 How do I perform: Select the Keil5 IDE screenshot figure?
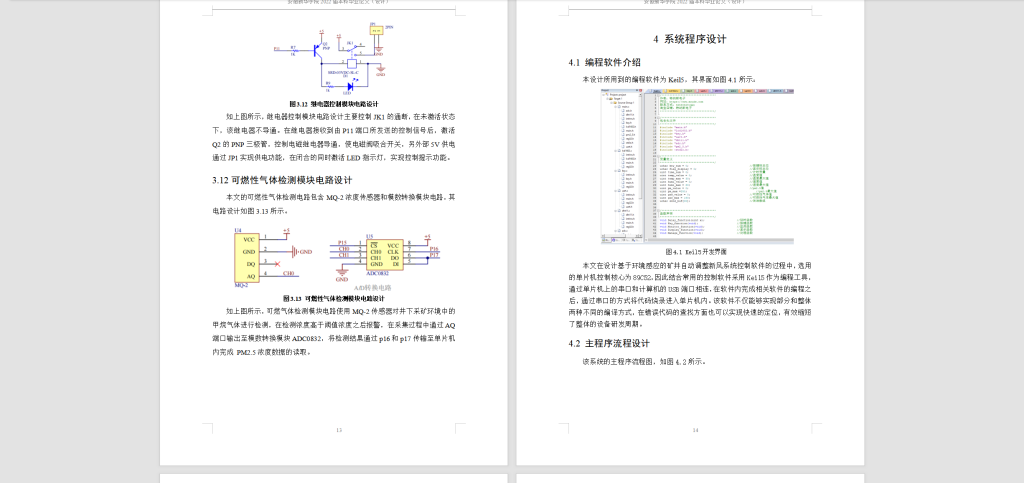point(697,167)
